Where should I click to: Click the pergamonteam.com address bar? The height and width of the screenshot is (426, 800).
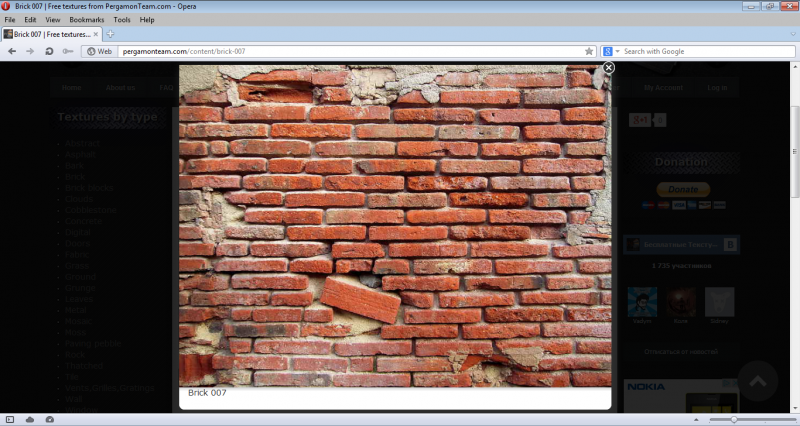(351, 51)
